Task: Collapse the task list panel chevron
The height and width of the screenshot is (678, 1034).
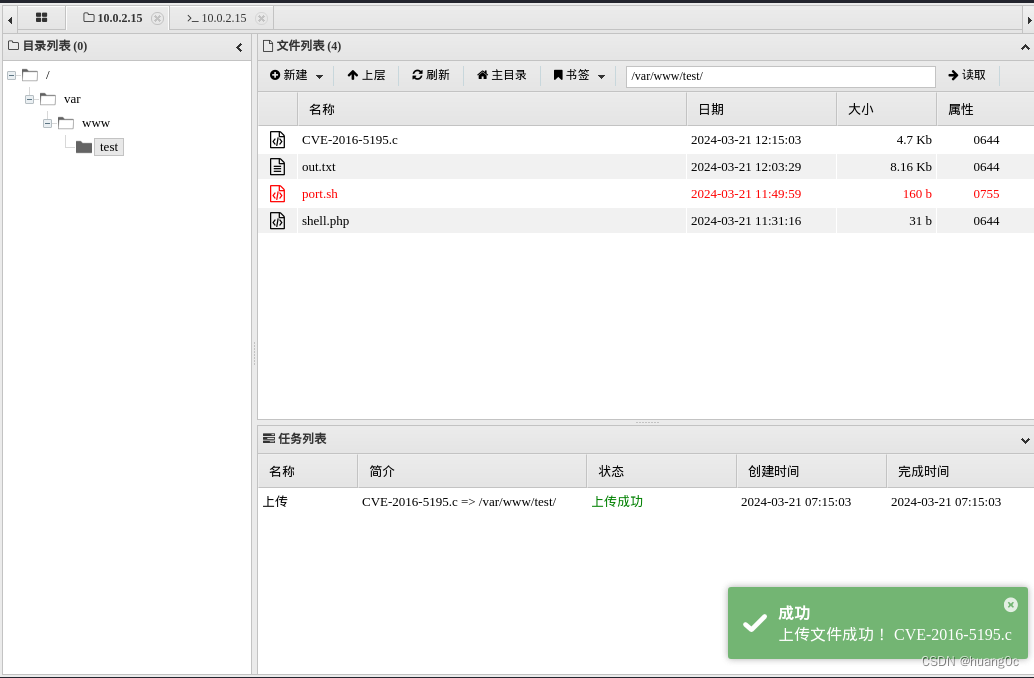Action: 1025,441
